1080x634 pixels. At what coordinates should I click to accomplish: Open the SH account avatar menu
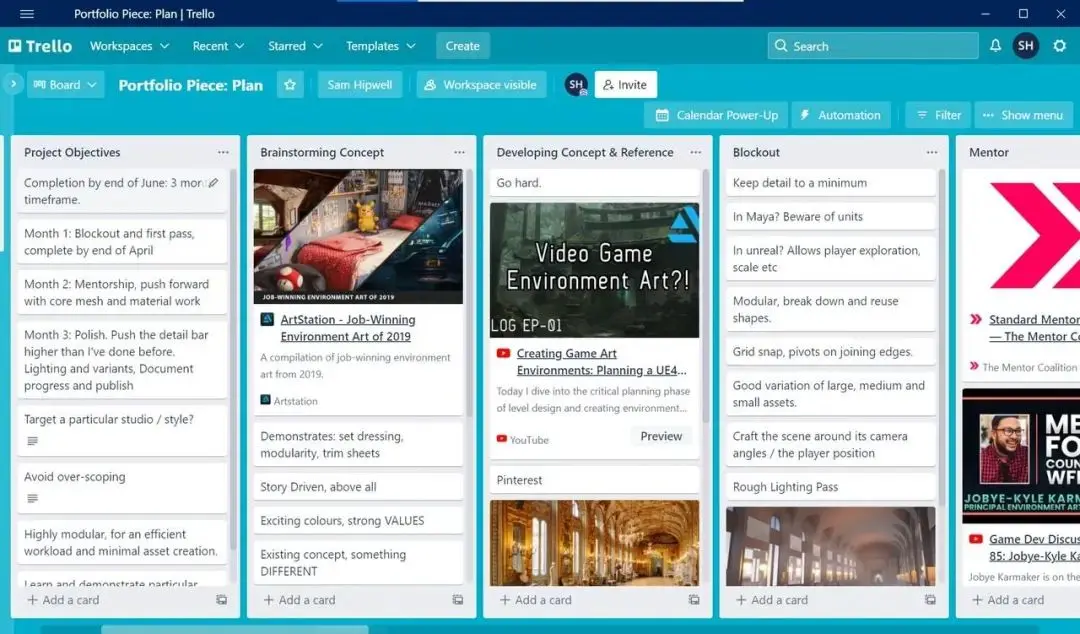click(1026, 46)
